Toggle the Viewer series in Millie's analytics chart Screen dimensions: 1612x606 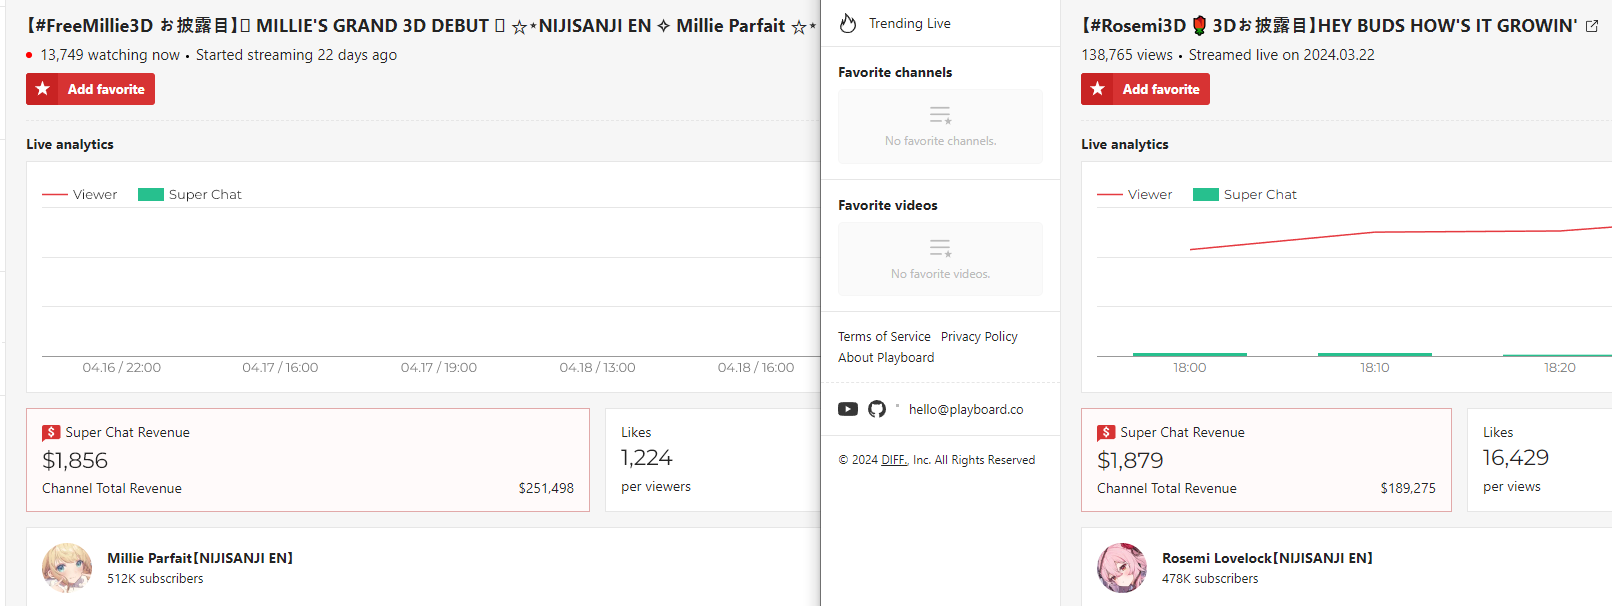point(80,195)
